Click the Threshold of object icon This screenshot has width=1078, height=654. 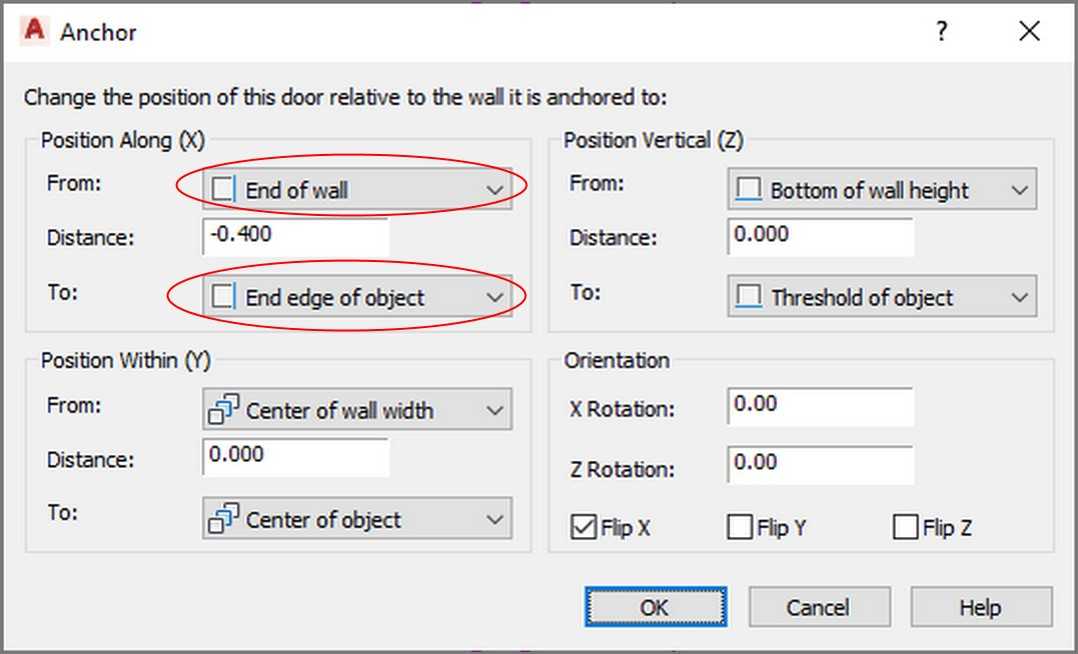click(748, 296)
